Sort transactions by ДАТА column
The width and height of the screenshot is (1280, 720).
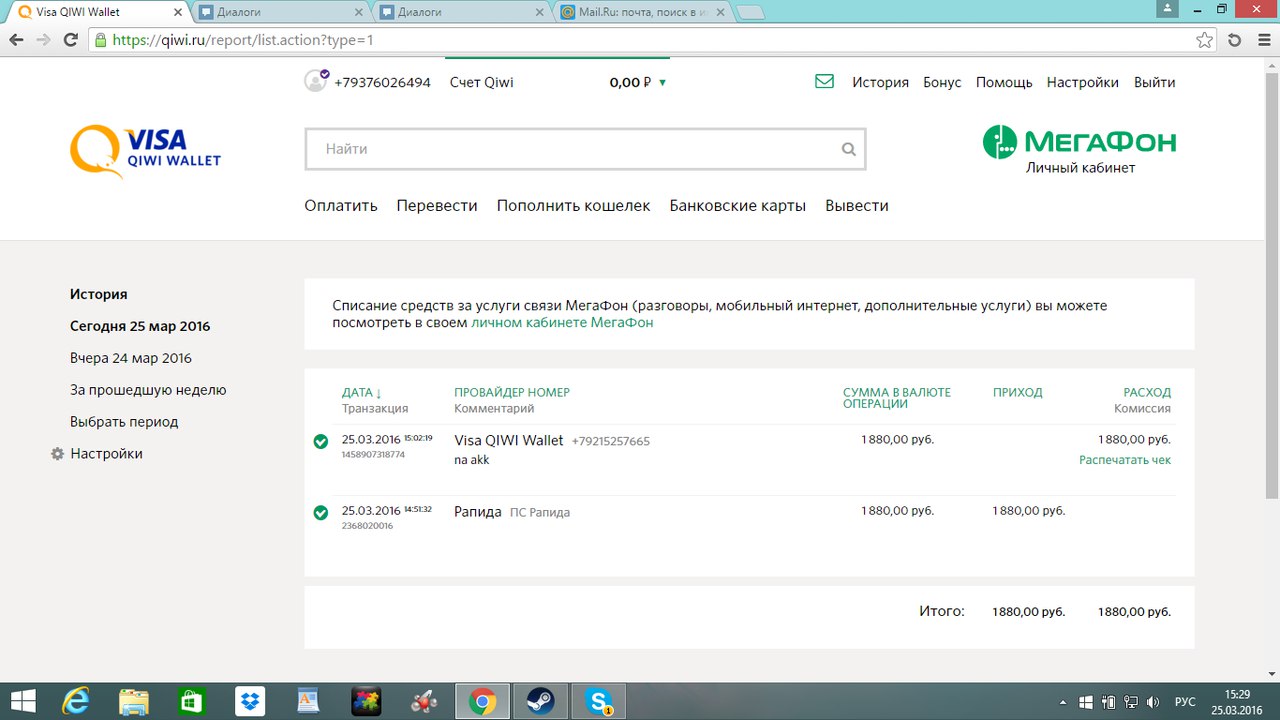pos(362,393)
